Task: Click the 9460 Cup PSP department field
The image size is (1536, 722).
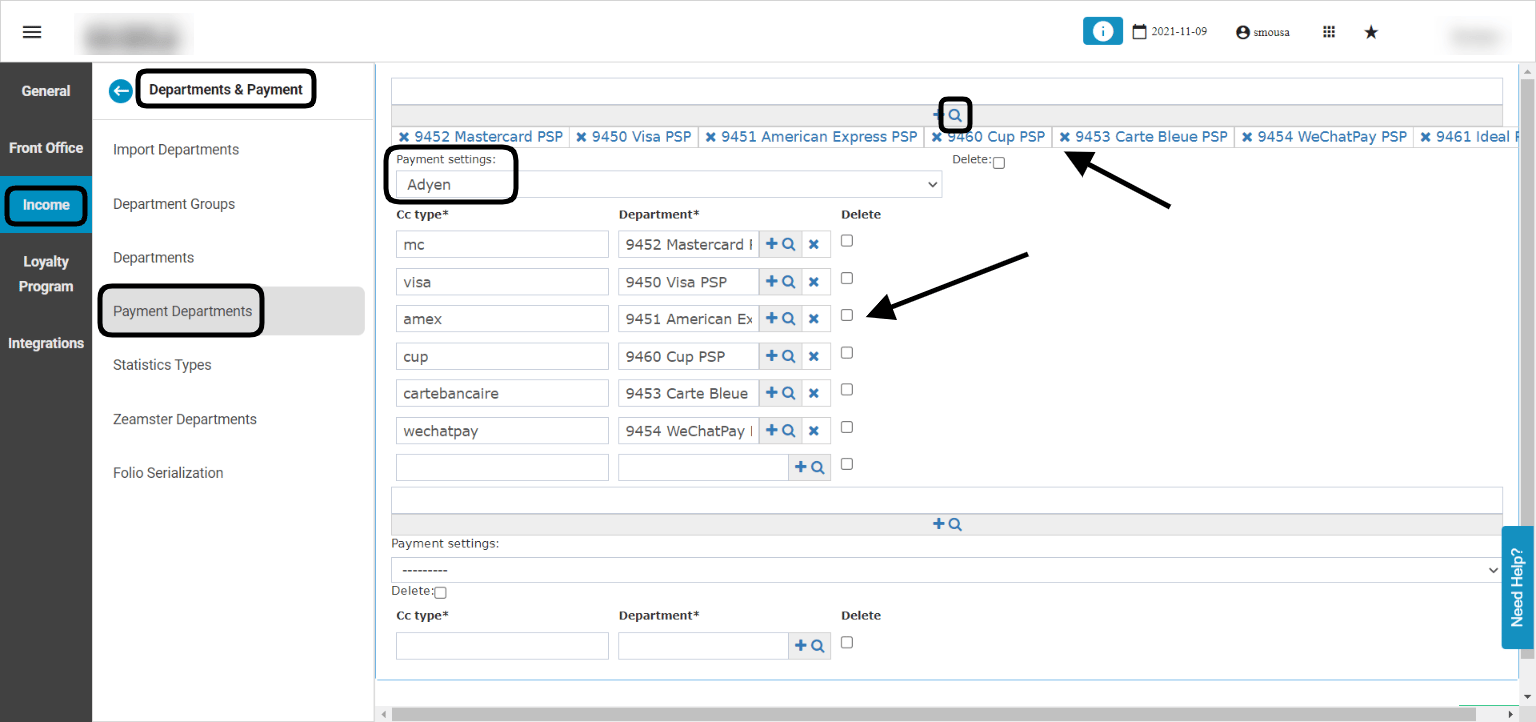Action: coord(689,356)
